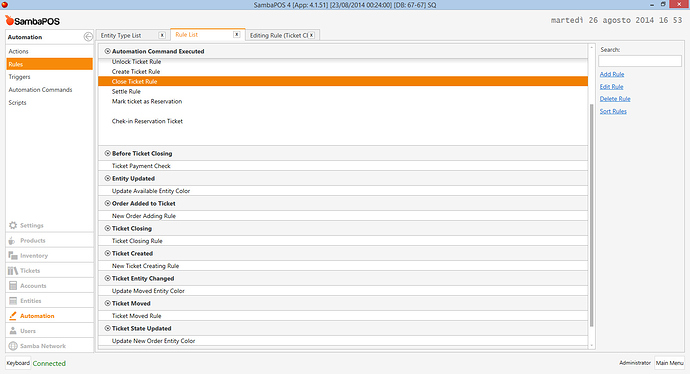
Task: Close the Rule List tab
Action: [x=237, y=34]
